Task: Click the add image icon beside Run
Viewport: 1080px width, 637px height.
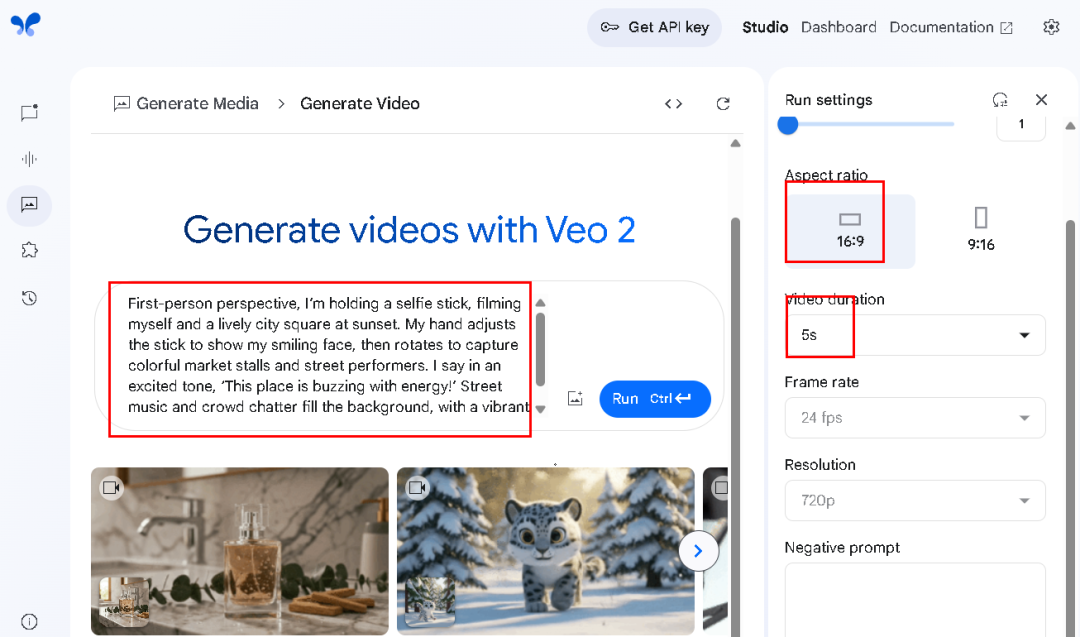Action: [x=575, y=398]
